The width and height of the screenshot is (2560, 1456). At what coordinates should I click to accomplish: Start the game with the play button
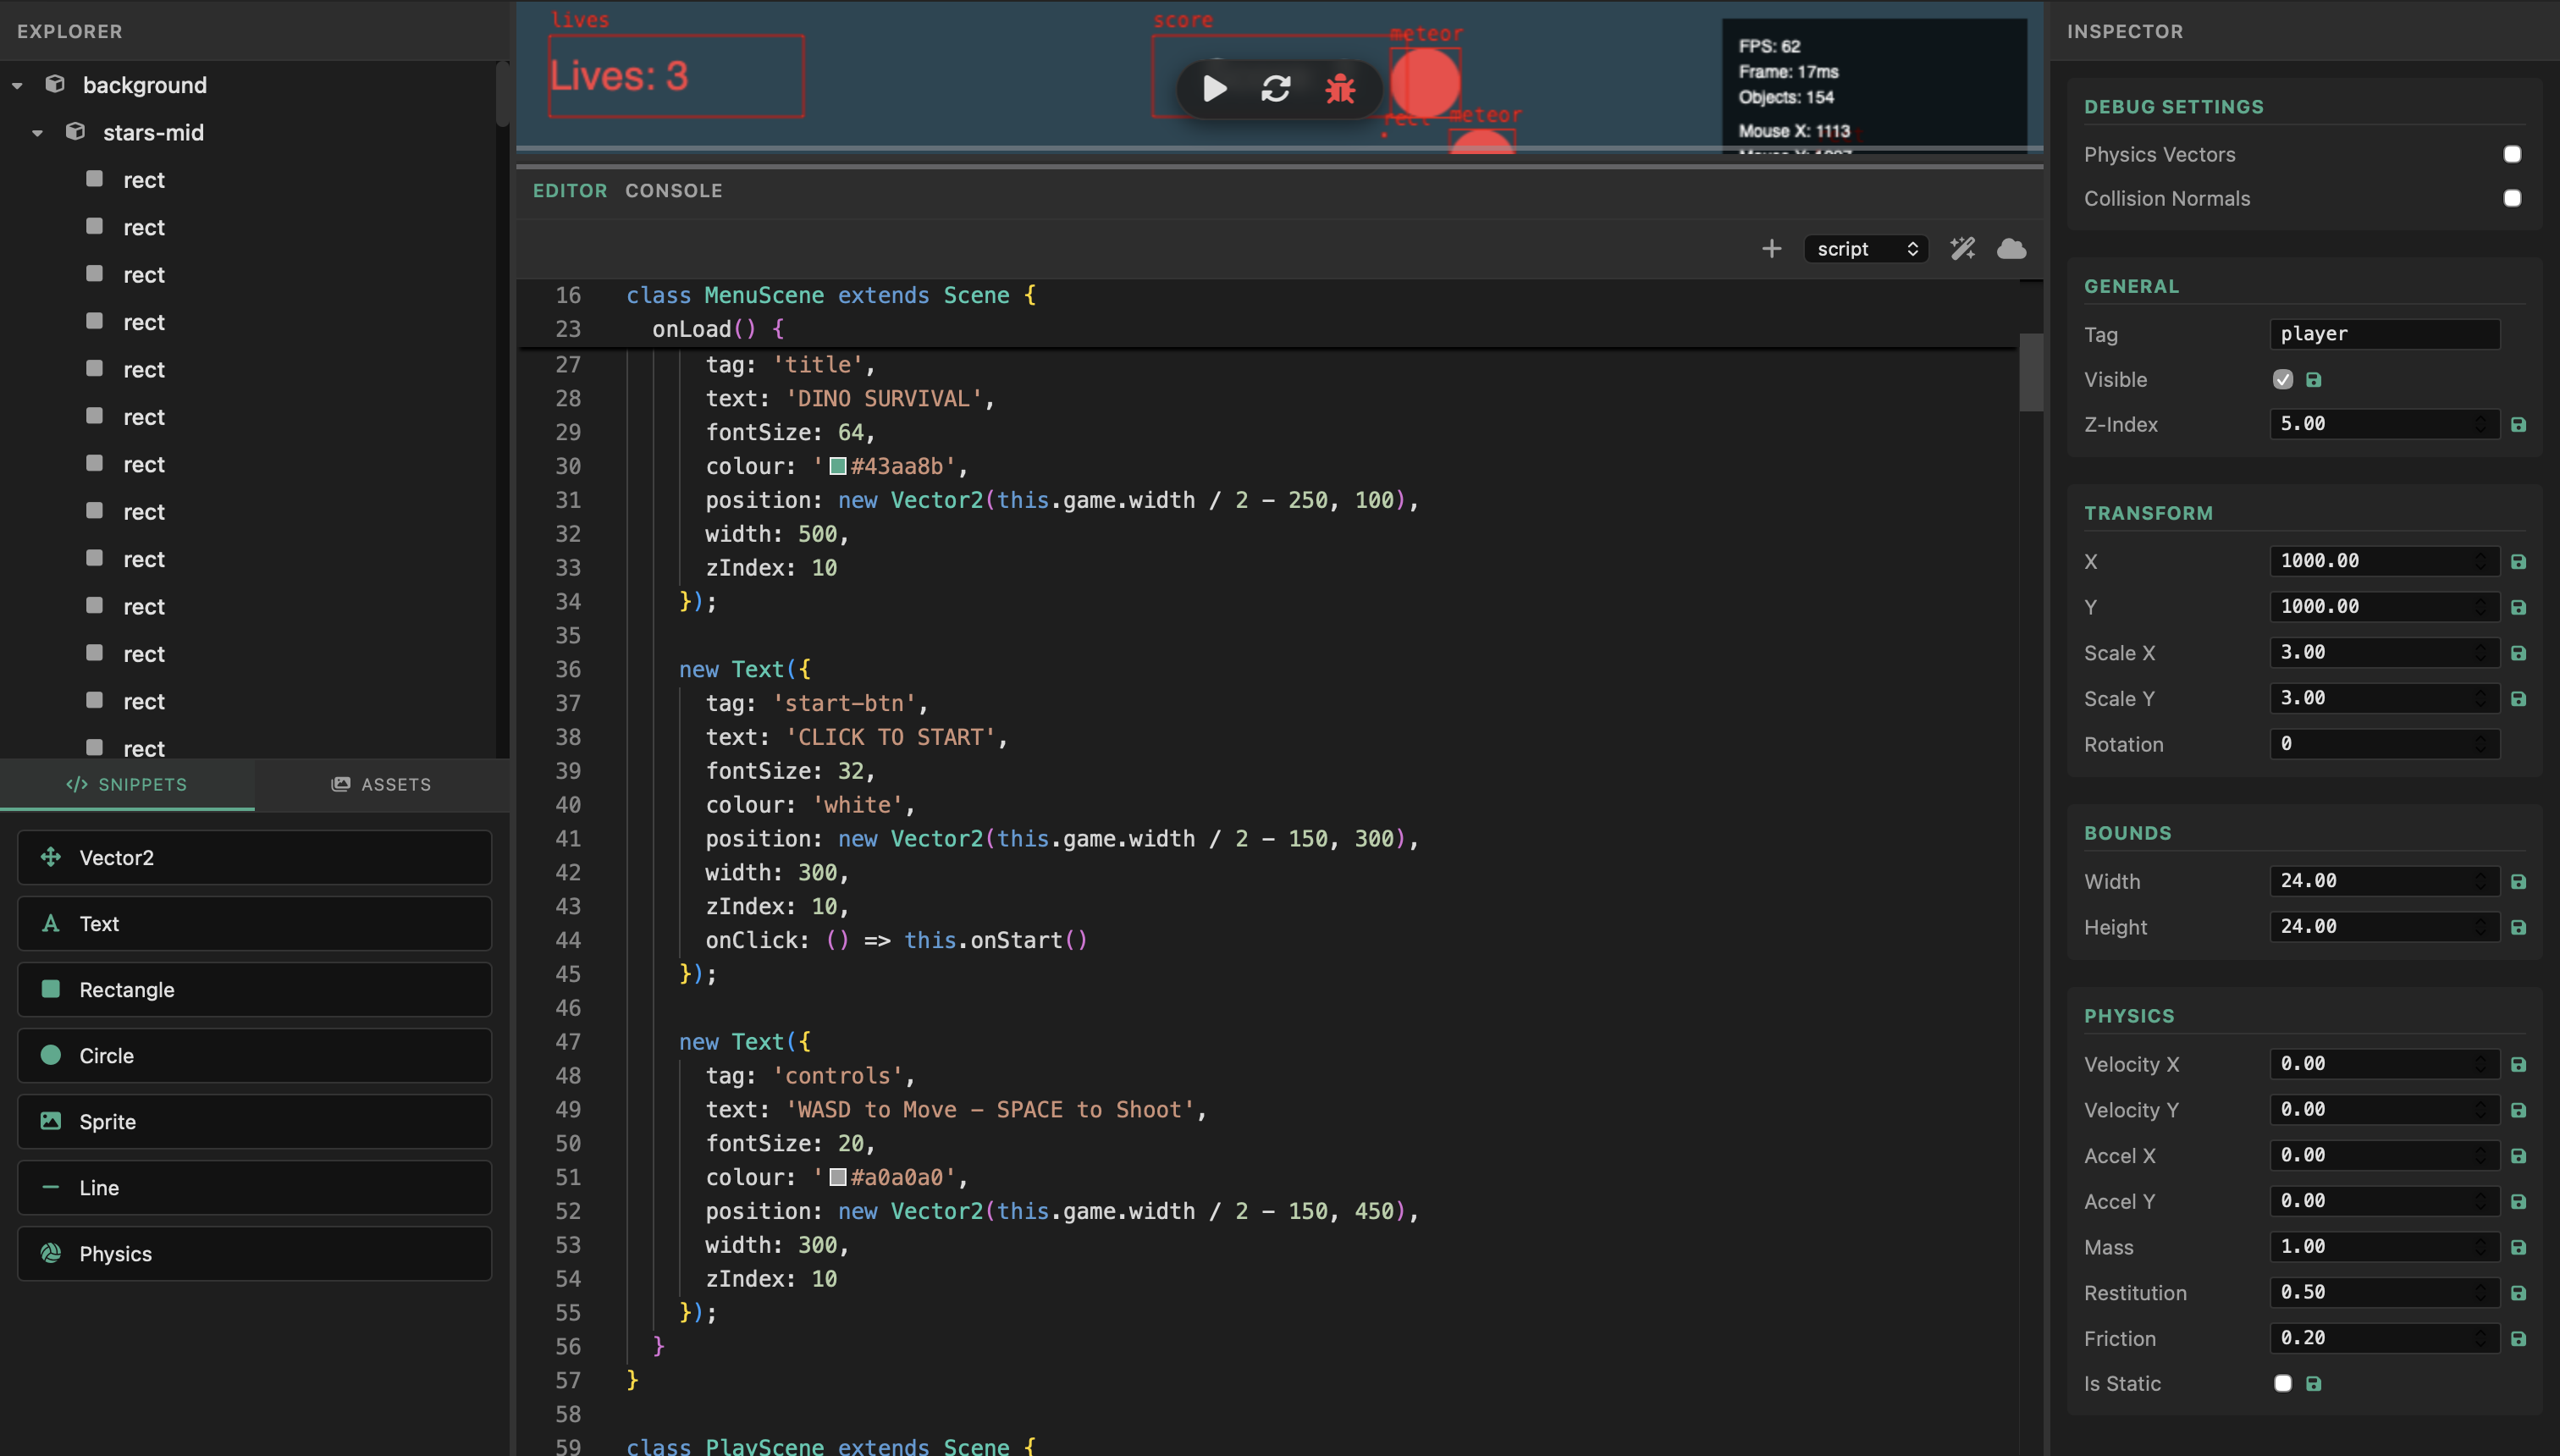(1214, 89)
